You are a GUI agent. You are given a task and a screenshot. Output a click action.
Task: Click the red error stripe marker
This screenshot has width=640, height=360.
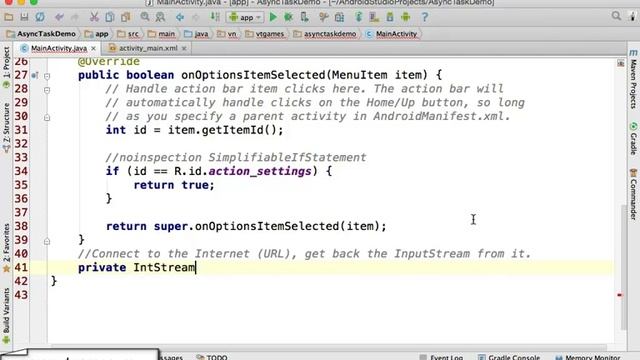[619, 295]
